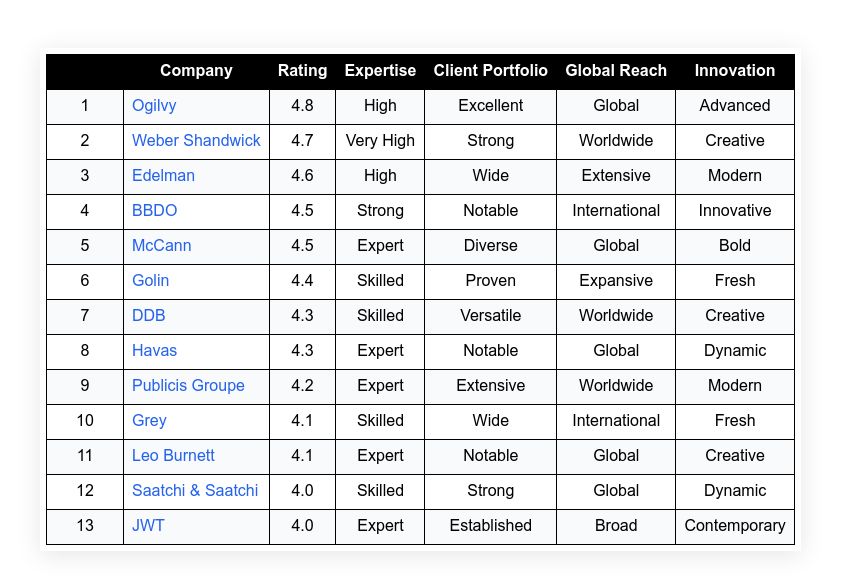Open the Publicis Groupe link

tap(188, 386)
